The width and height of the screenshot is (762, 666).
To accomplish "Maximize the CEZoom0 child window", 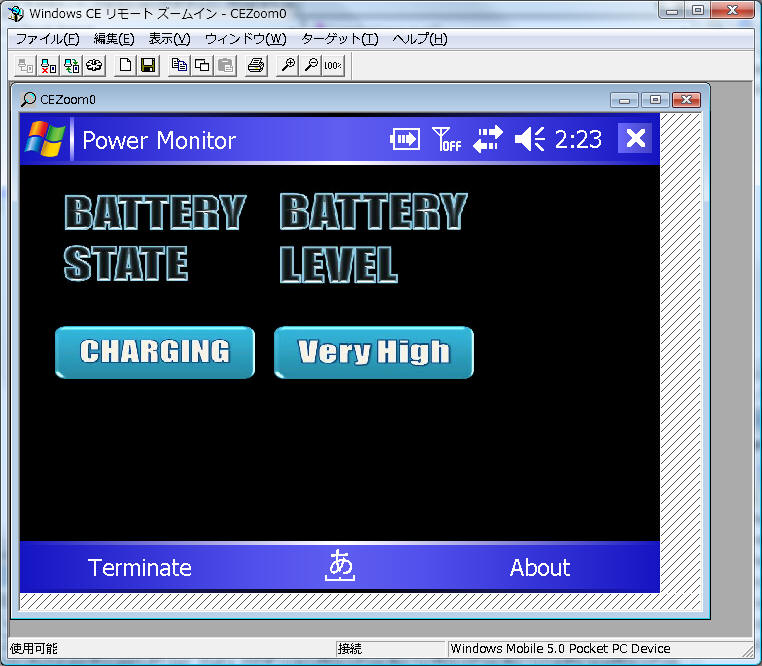I will (x=655, y=100).
